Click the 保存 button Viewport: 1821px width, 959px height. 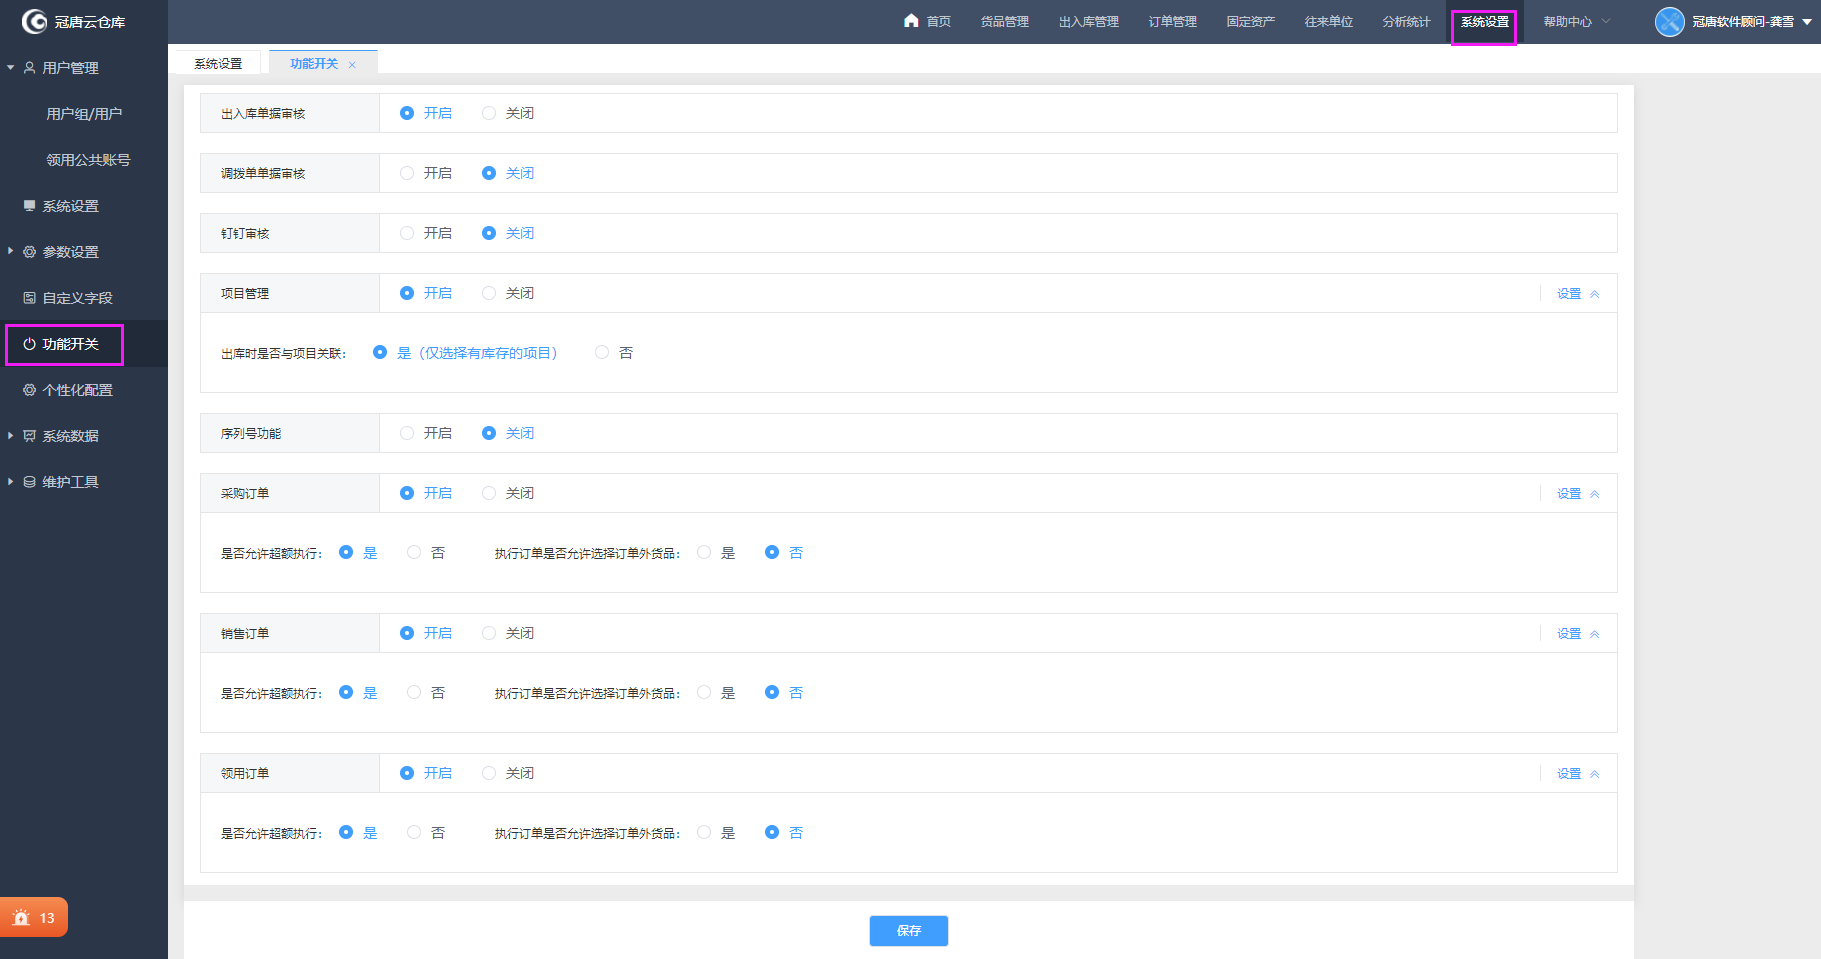pyautogui.click(x=908, y=930)
